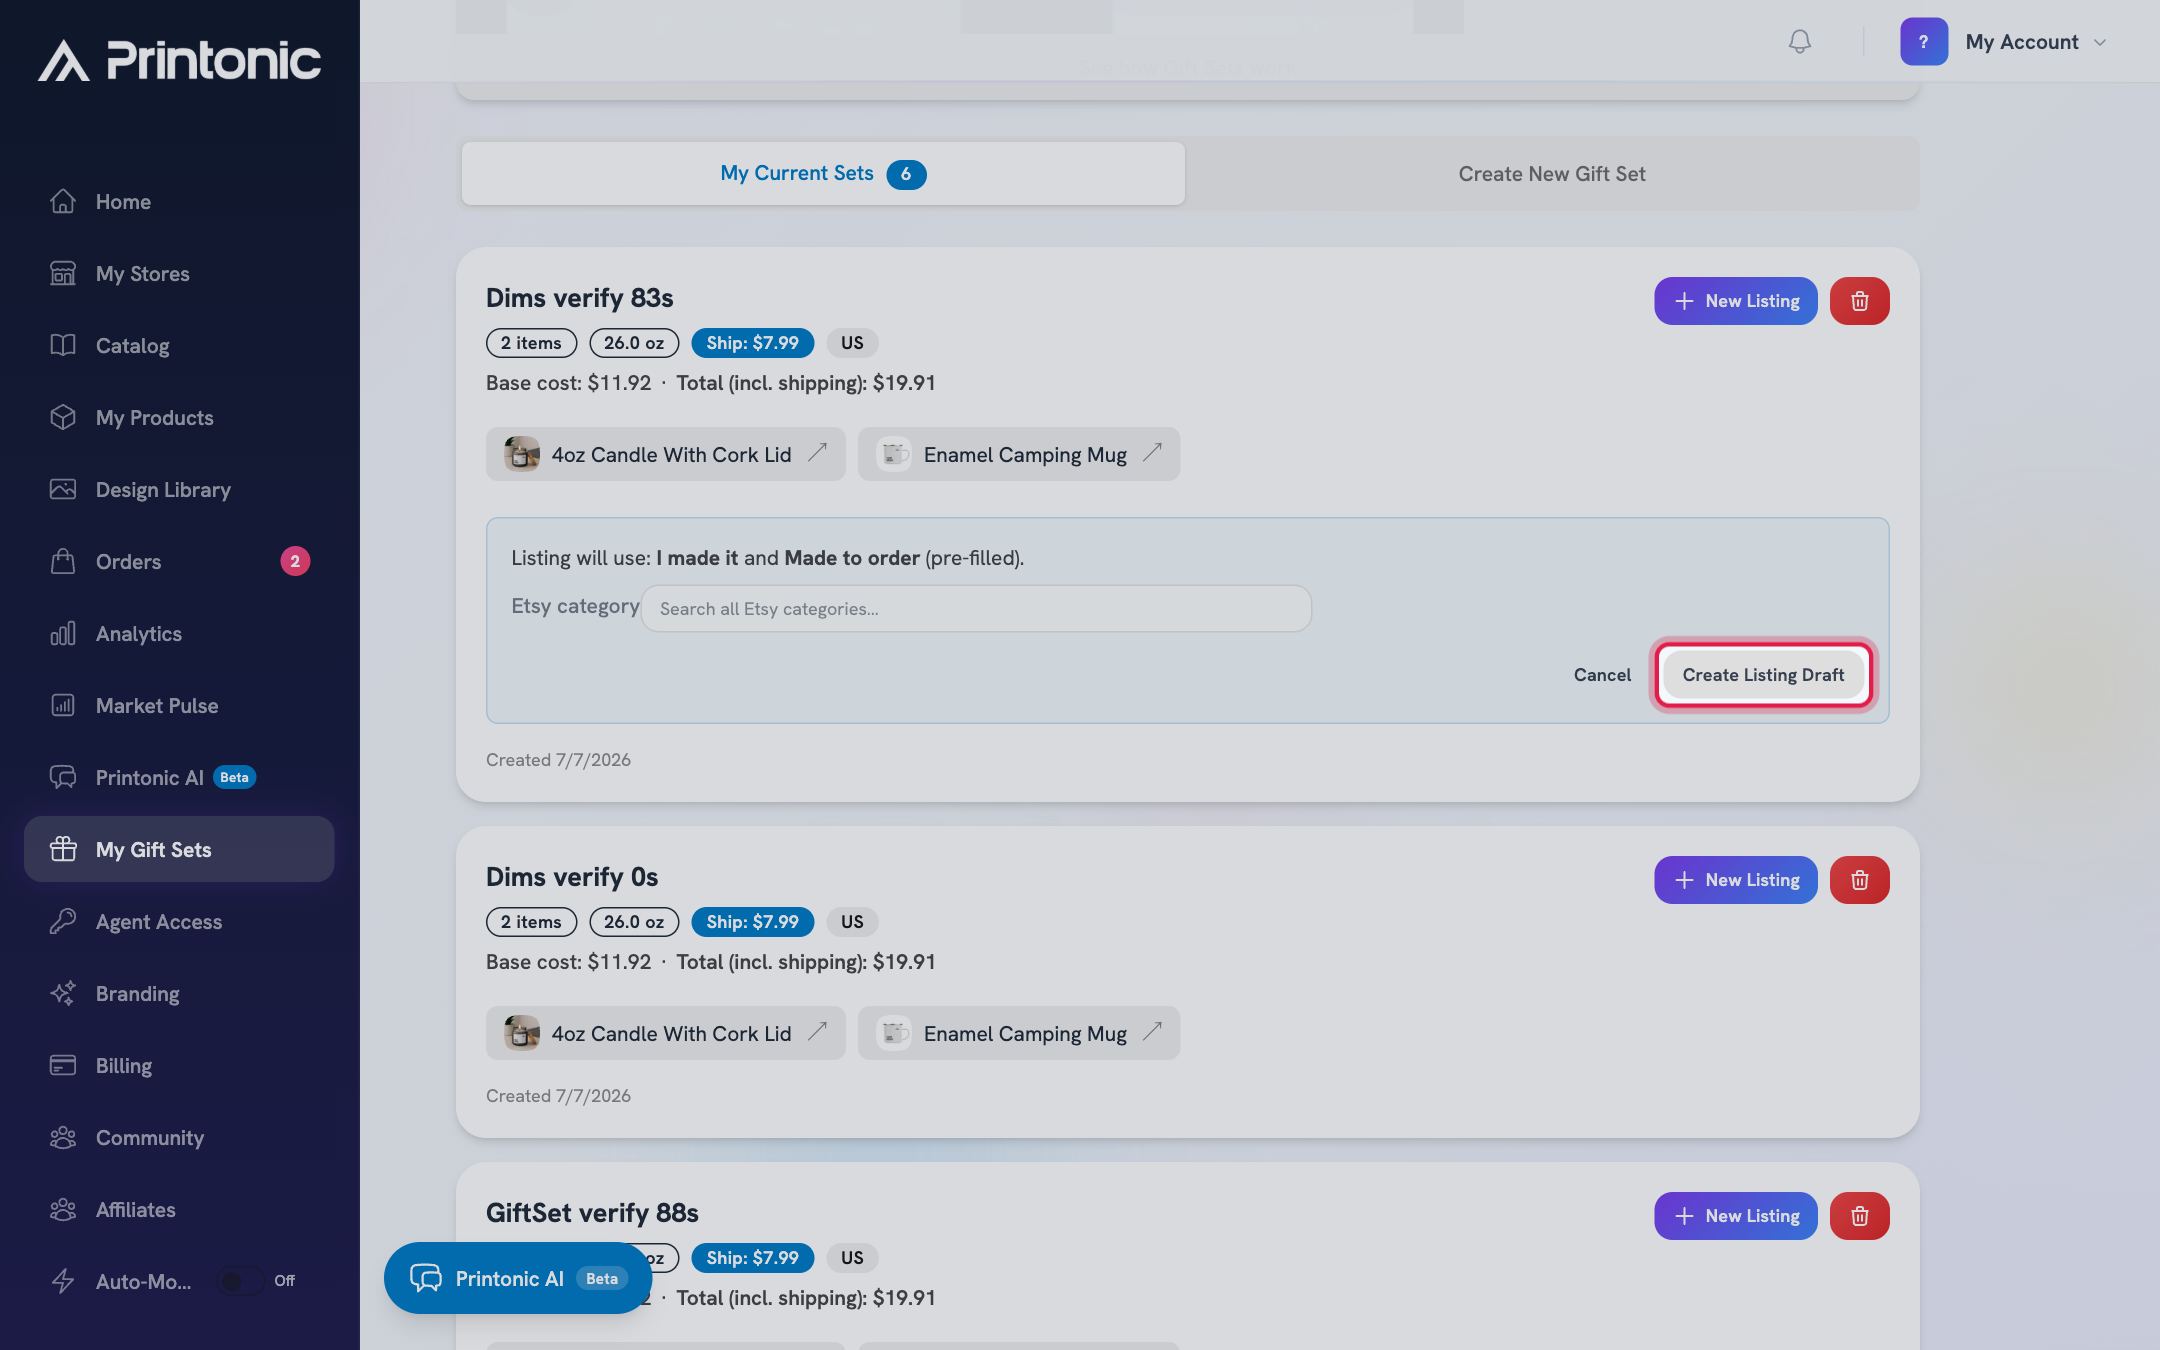Click the Market Pulse icon
The height and width of the screenshot is (1350, 2160).
coord(63,706)
